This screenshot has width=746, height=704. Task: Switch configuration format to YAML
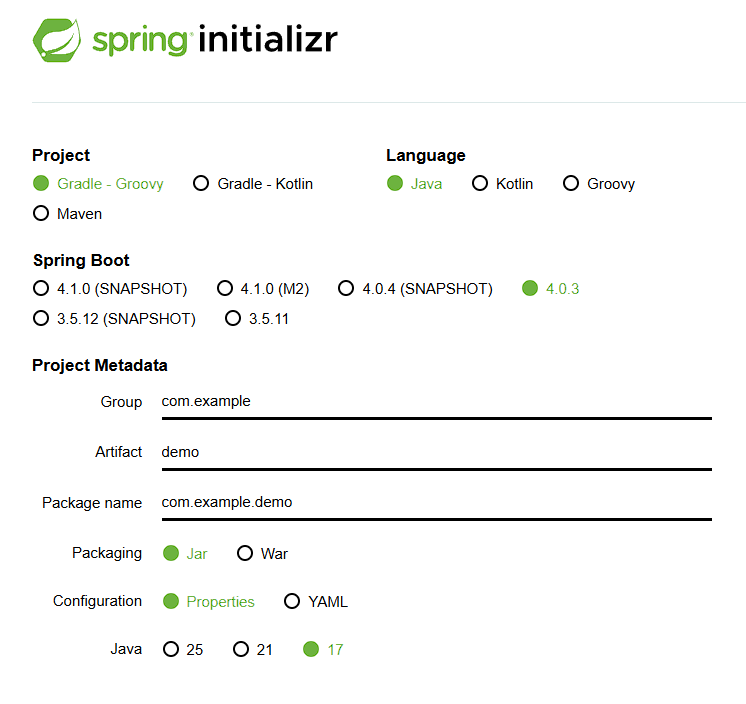pos(292,602)
